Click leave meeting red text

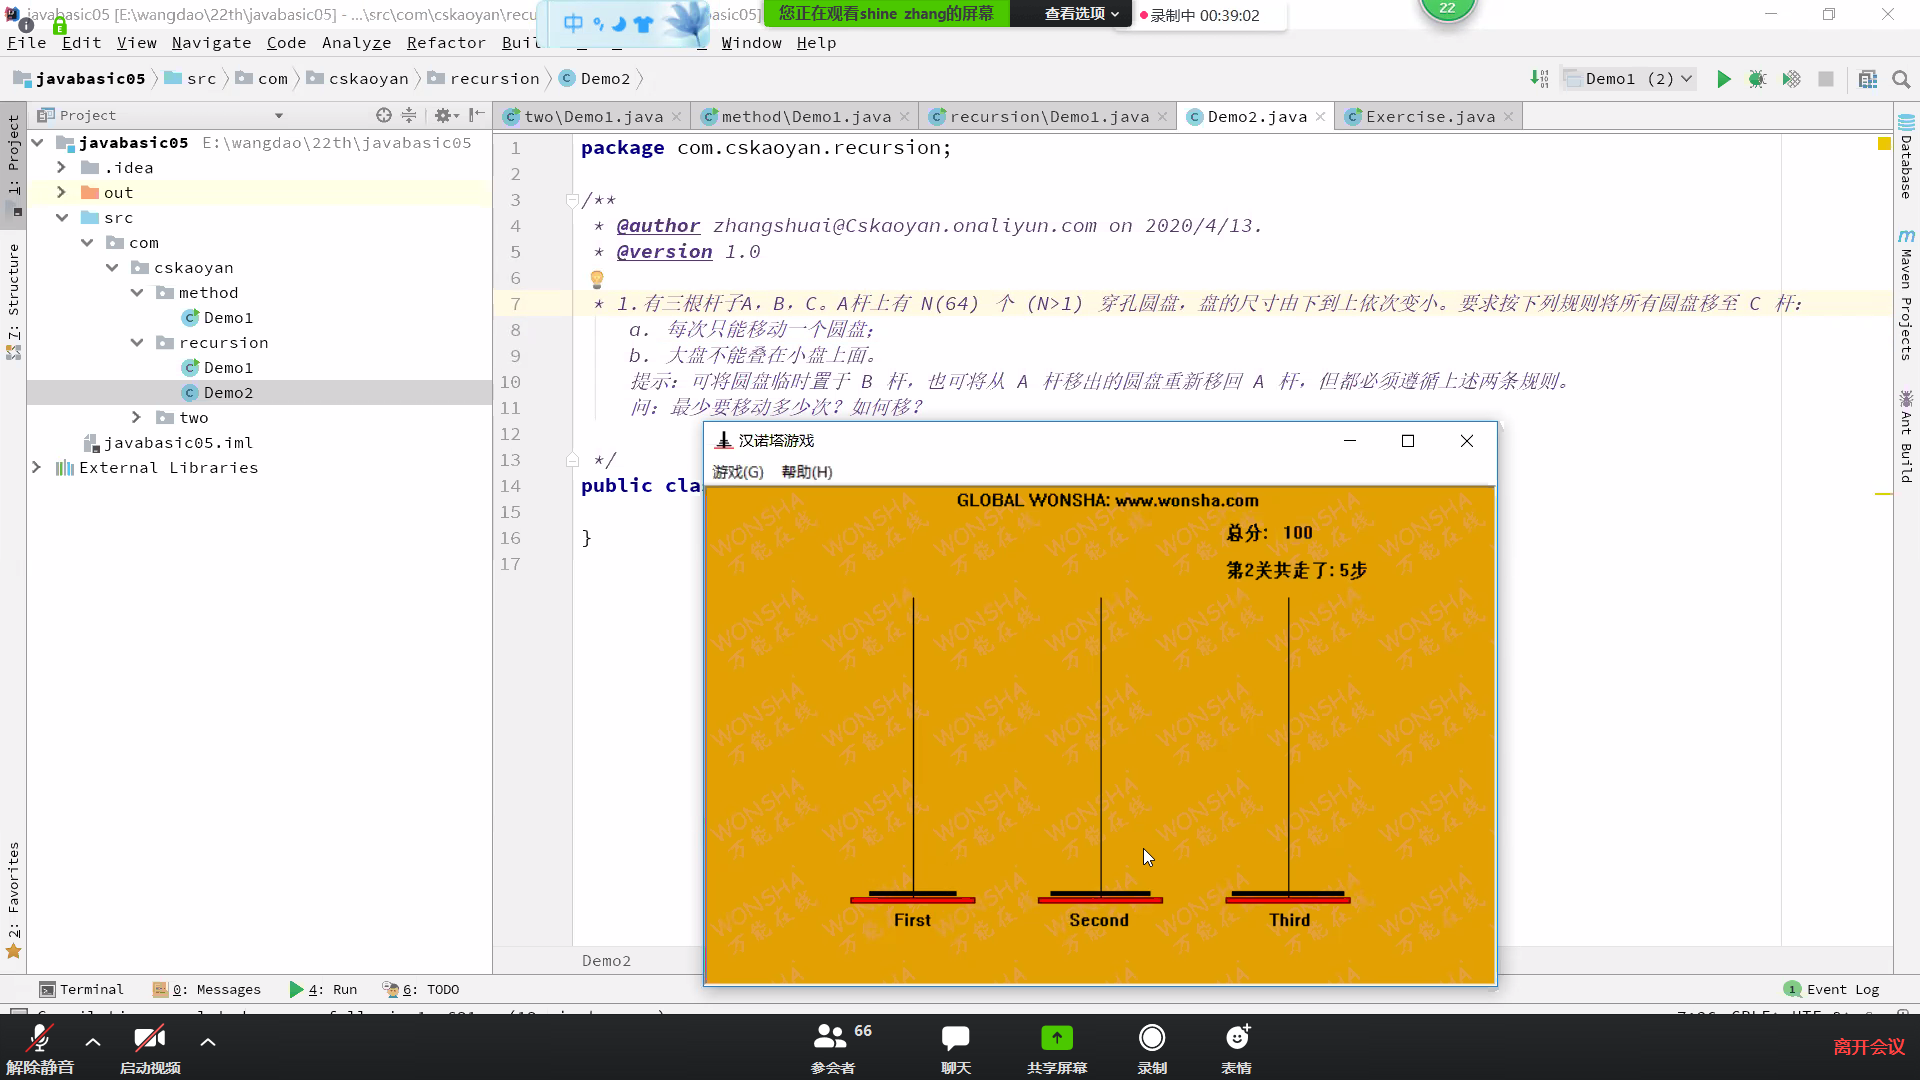tap(1868, 1046)
